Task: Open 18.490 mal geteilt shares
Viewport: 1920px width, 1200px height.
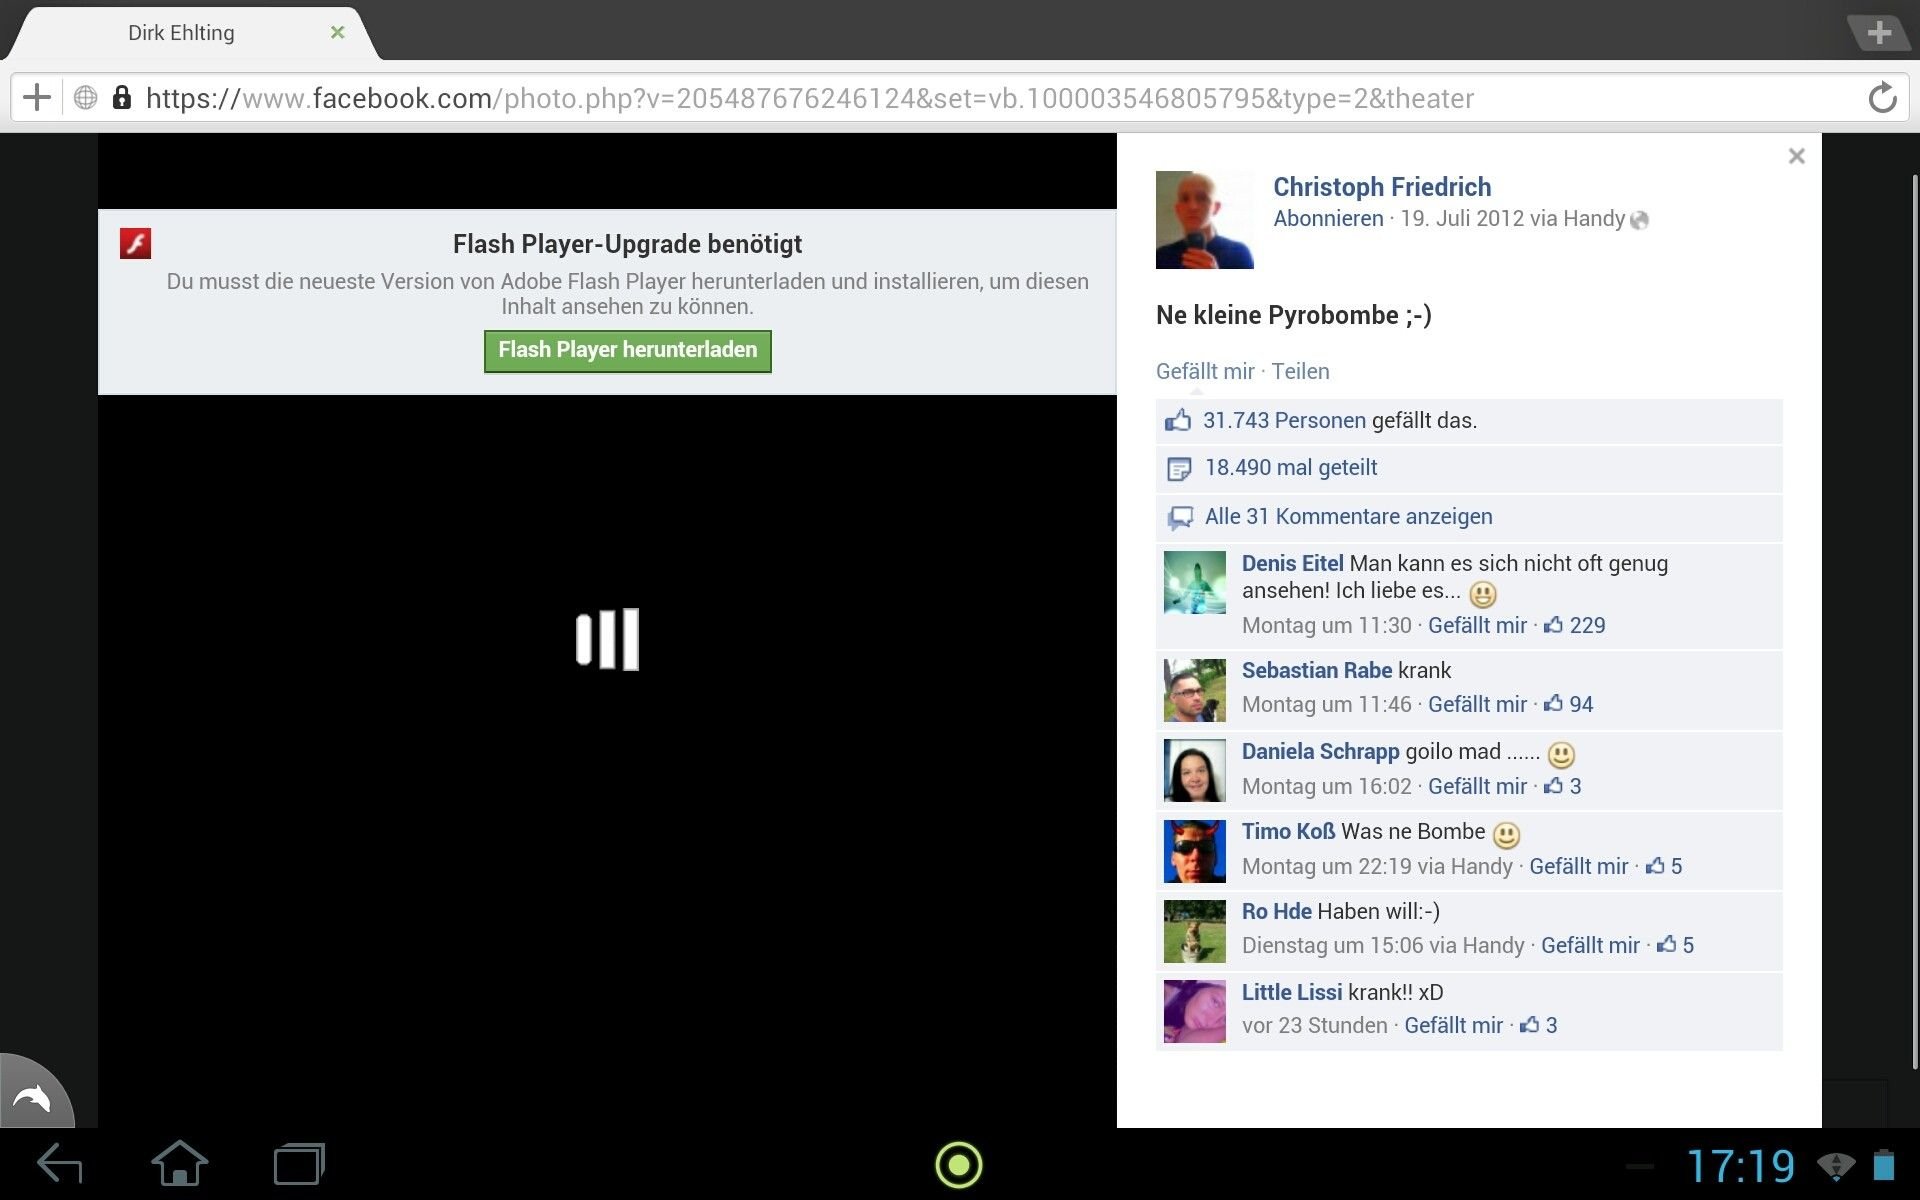Action: point(1290,467)
